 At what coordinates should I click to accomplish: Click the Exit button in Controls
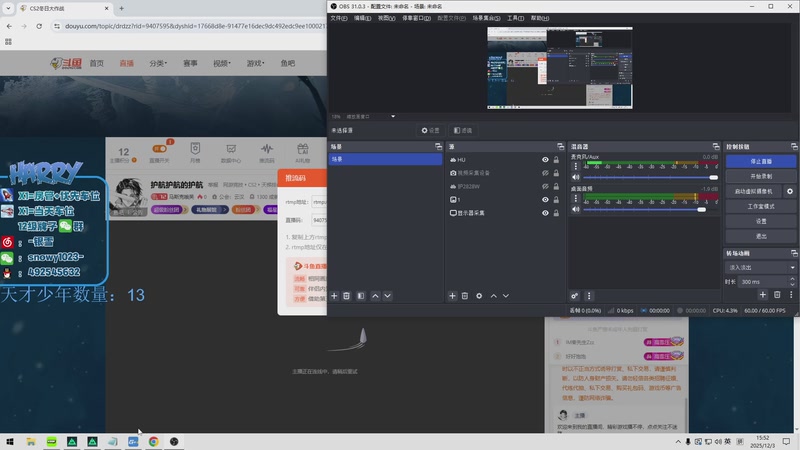pos(761,236)
